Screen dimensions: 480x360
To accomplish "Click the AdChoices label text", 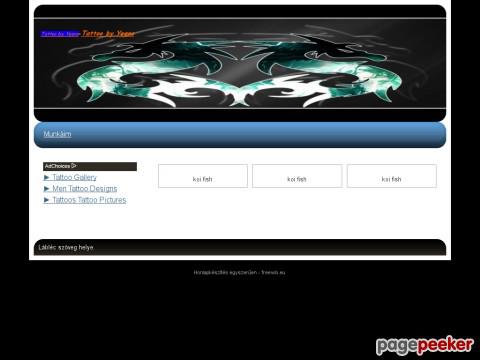I will [57, 166].
